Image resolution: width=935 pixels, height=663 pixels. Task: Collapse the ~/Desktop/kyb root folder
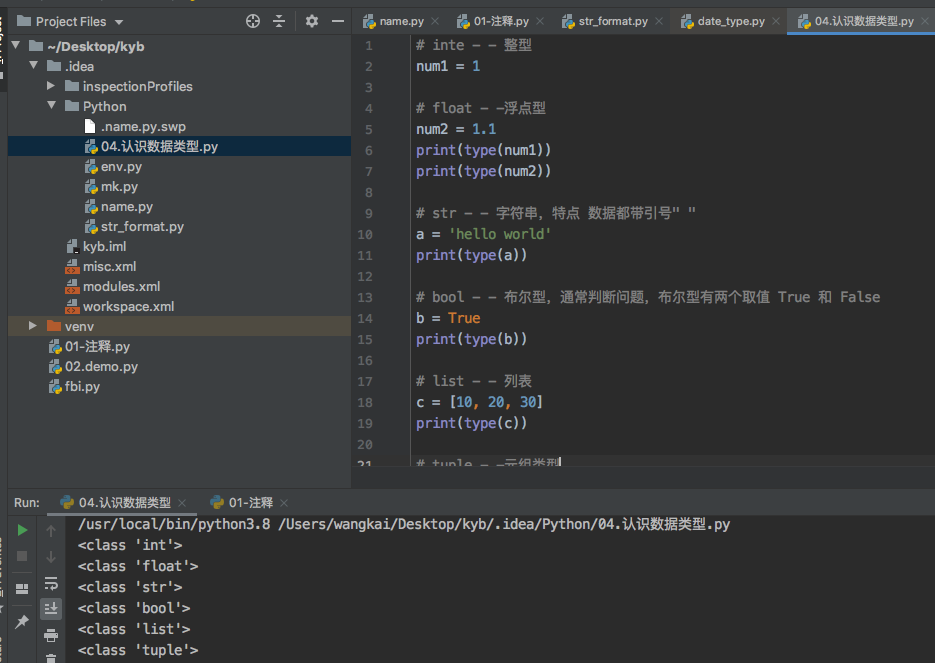coord(16,45)
